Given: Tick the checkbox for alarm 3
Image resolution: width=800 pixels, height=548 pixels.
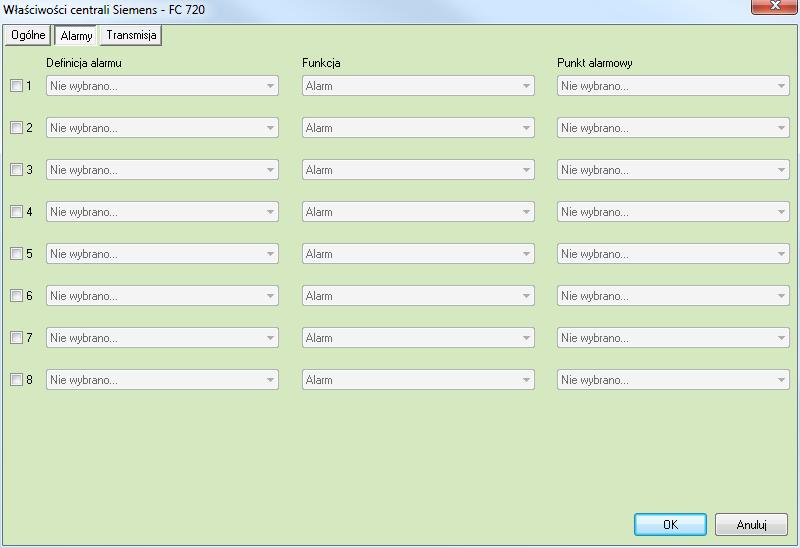Looking at the screenshot, I should (16, 169).
